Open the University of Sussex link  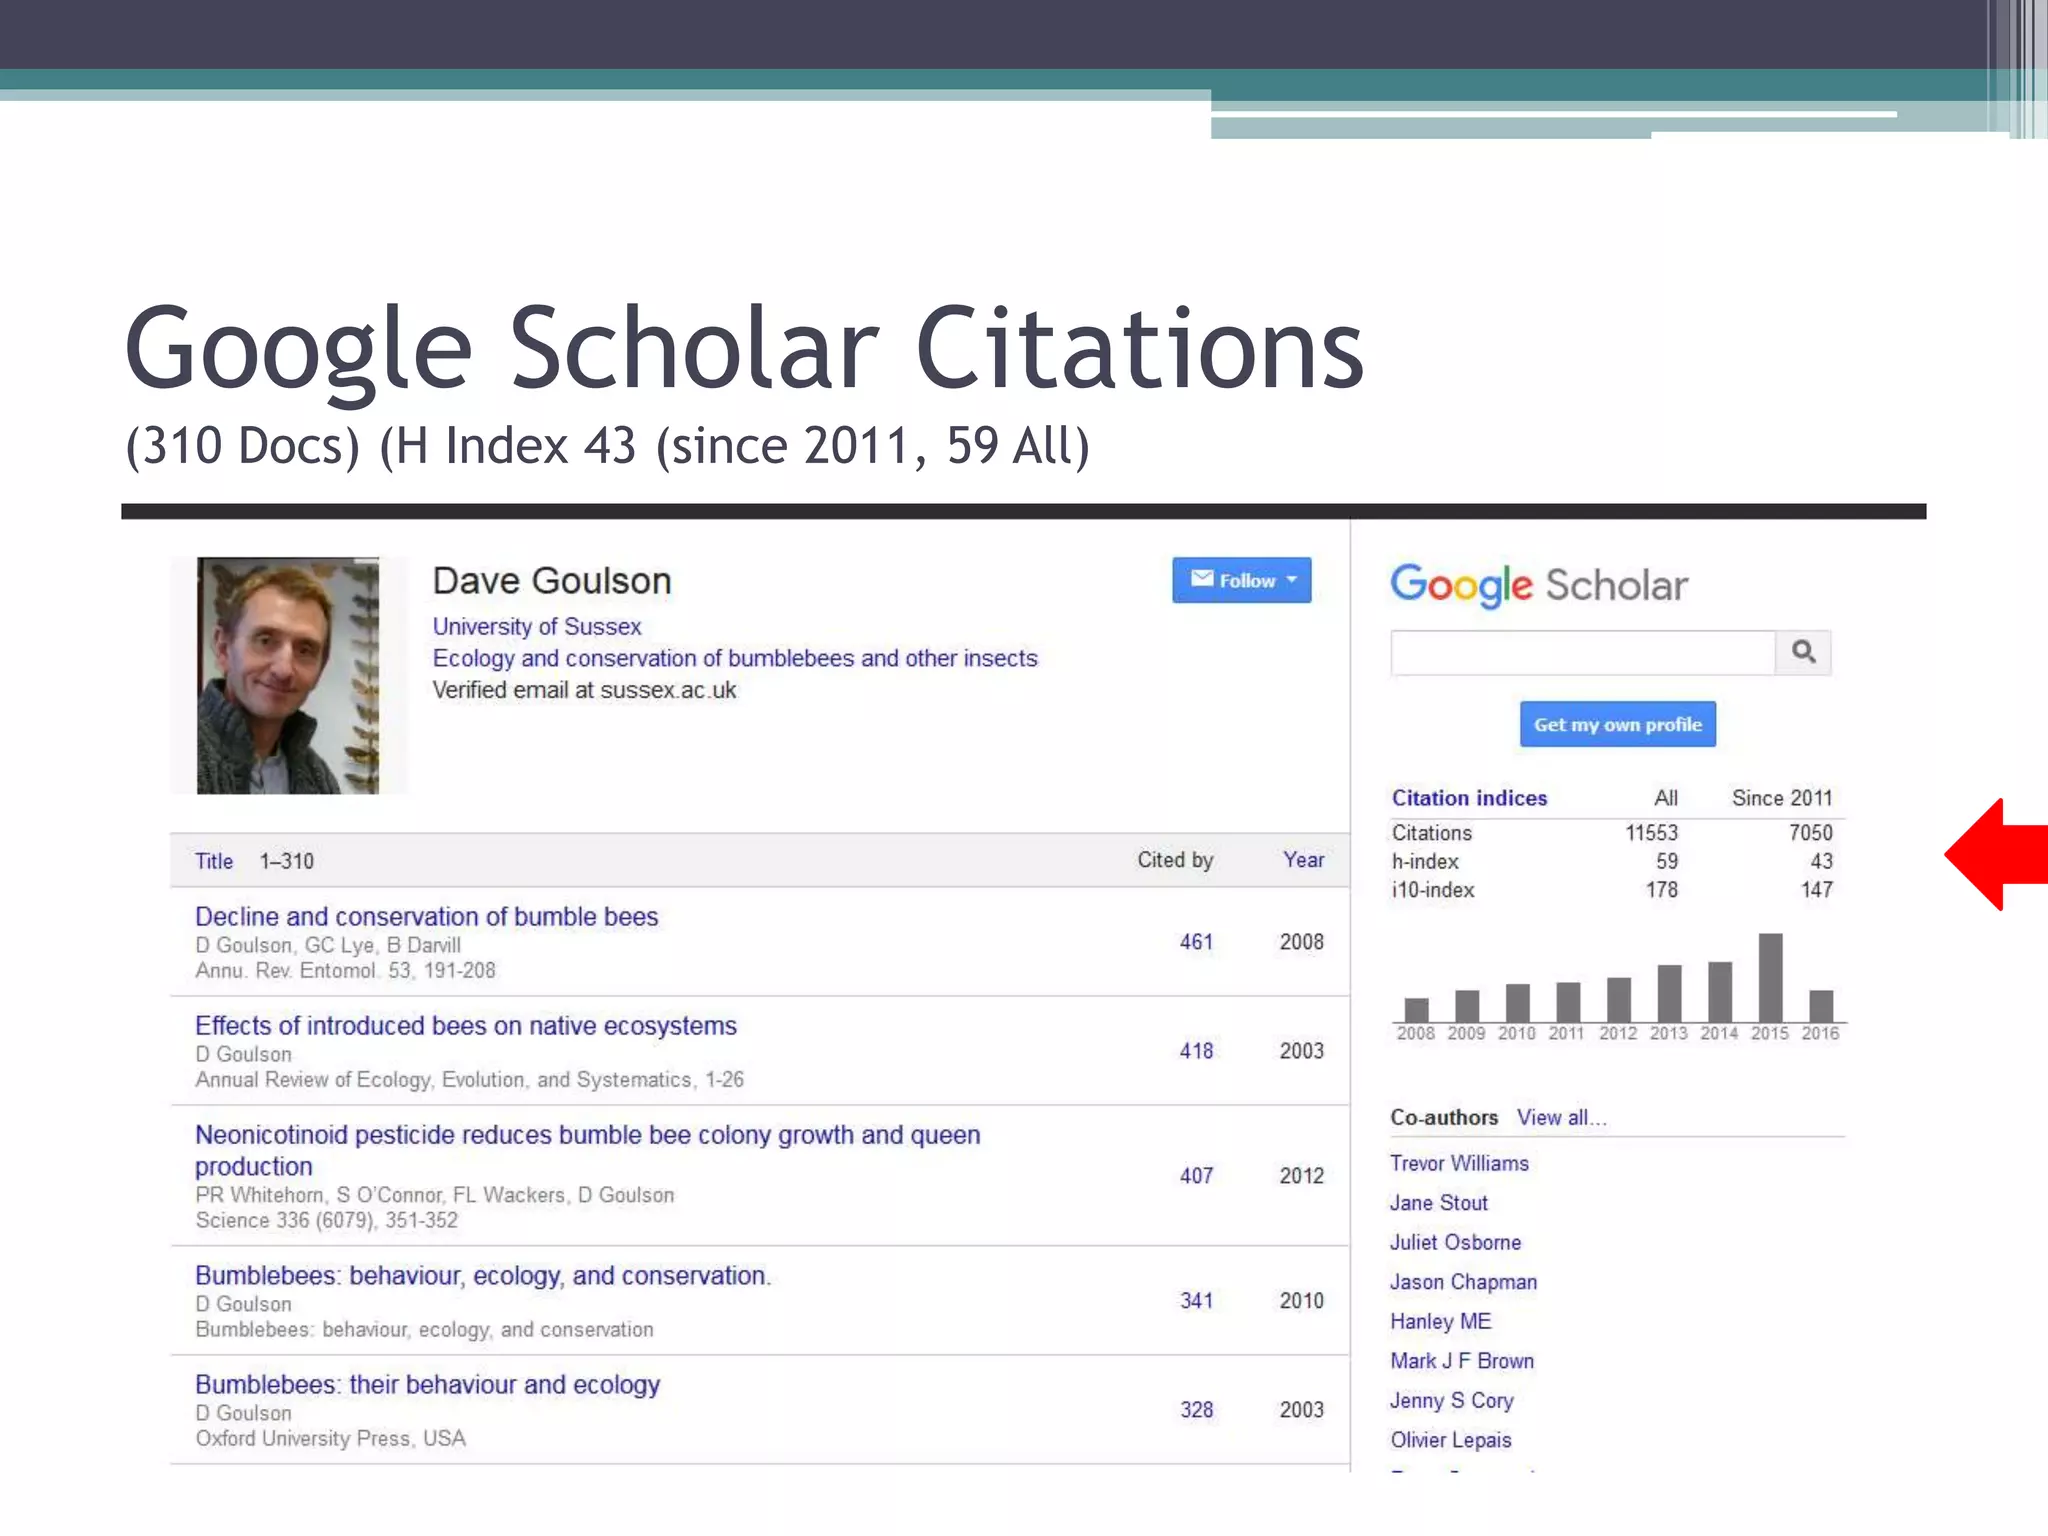coord(537,627)
